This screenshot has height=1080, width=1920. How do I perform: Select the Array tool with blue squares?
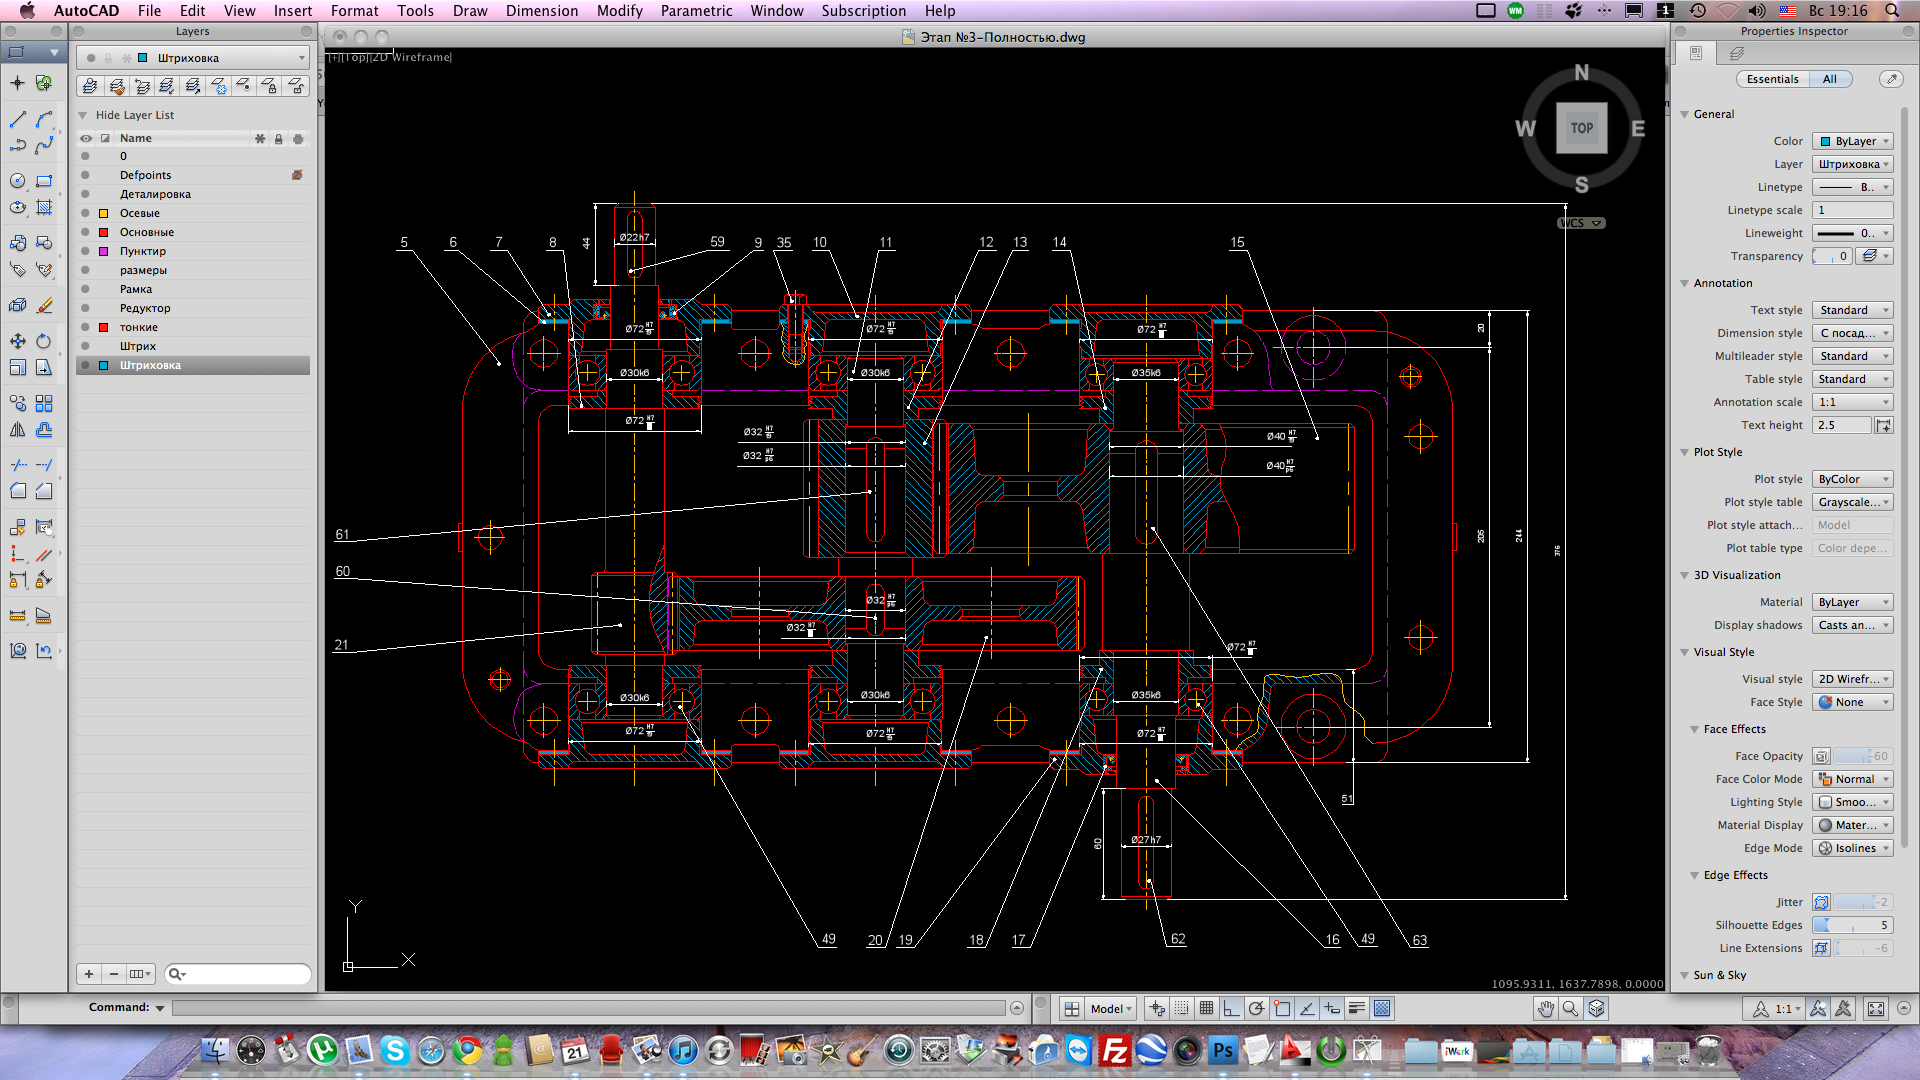(x=43, y=403)
